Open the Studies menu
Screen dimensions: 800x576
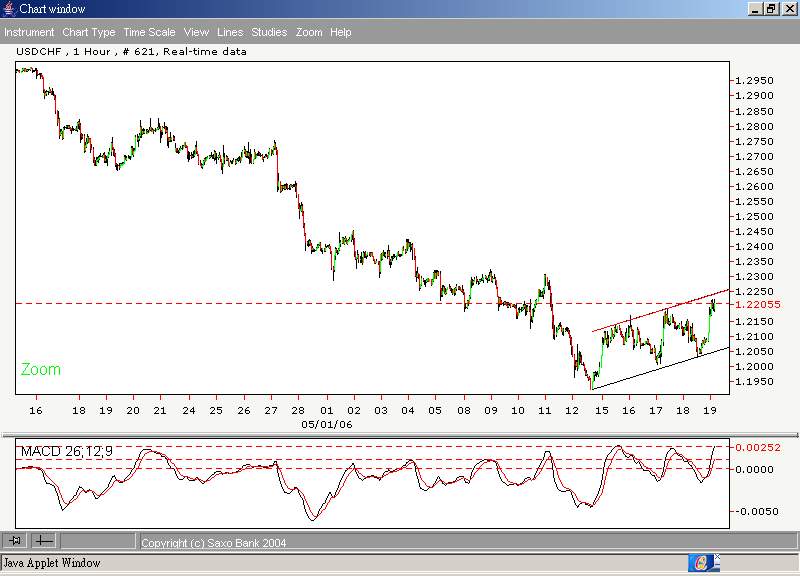coord(269,32)
